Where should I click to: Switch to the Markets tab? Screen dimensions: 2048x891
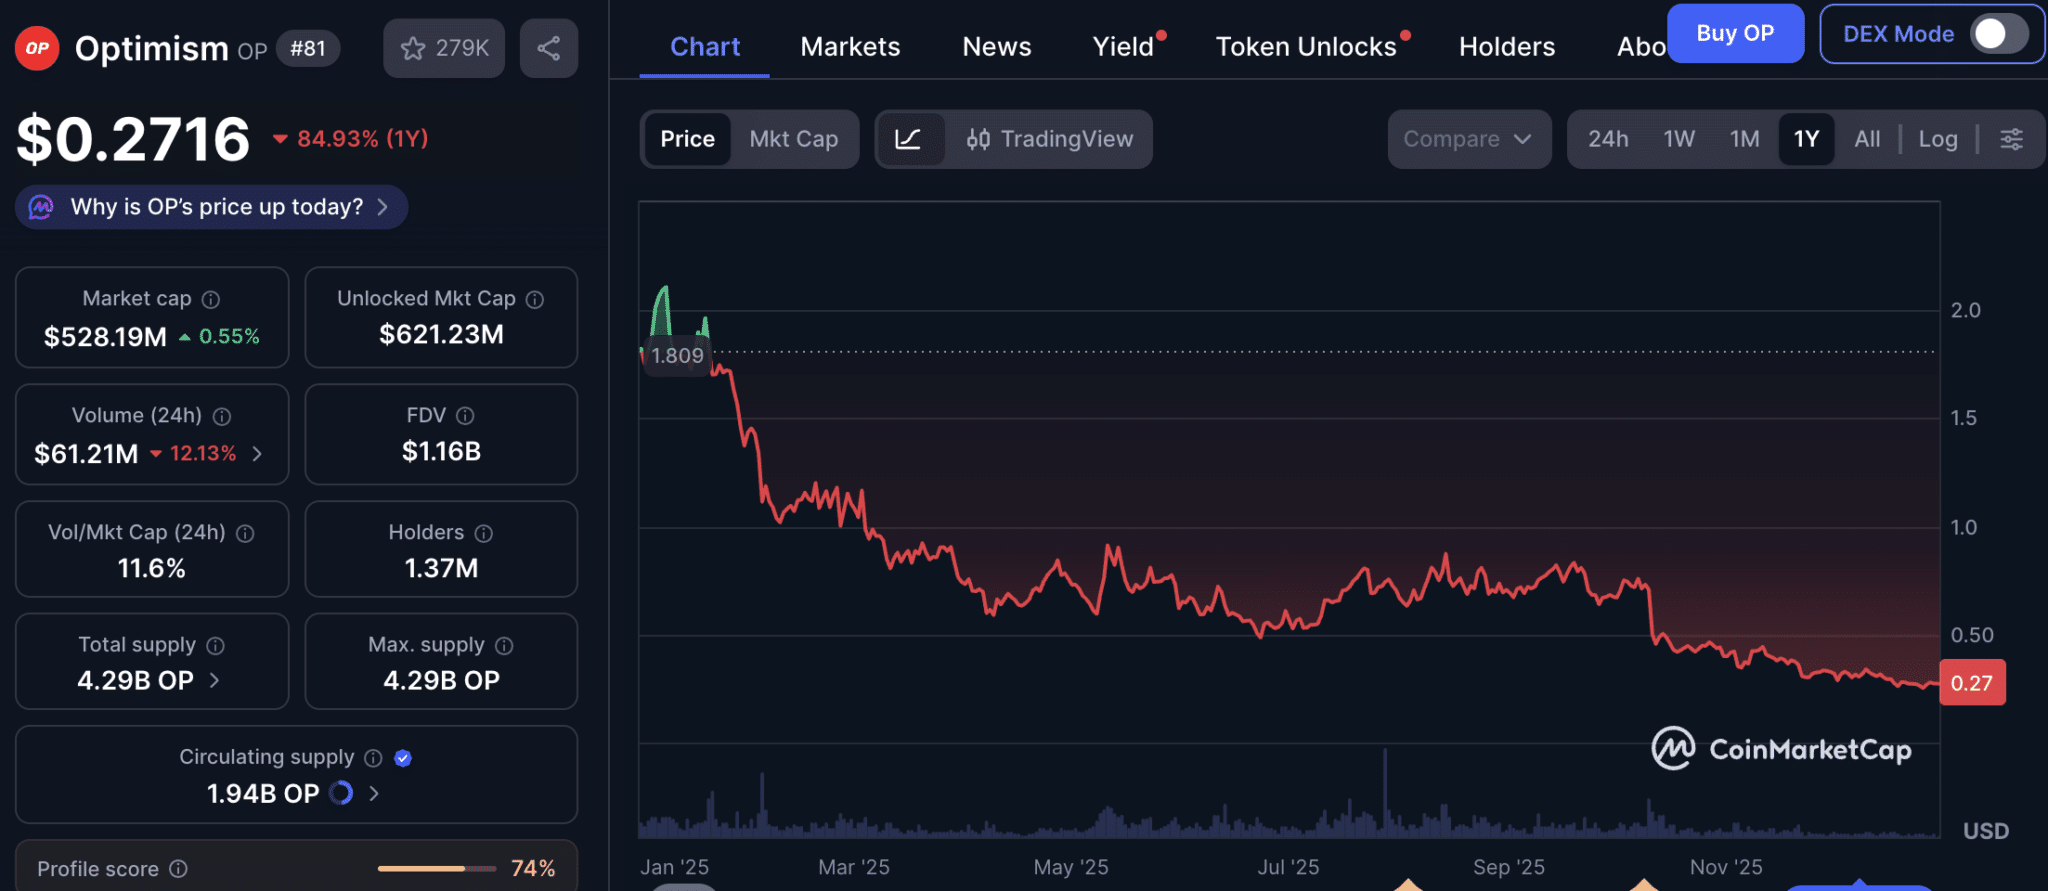click(850, 47)
